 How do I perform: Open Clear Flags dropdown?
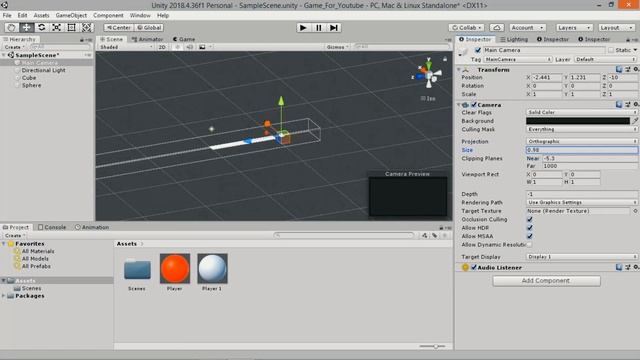tap(582, 112)
